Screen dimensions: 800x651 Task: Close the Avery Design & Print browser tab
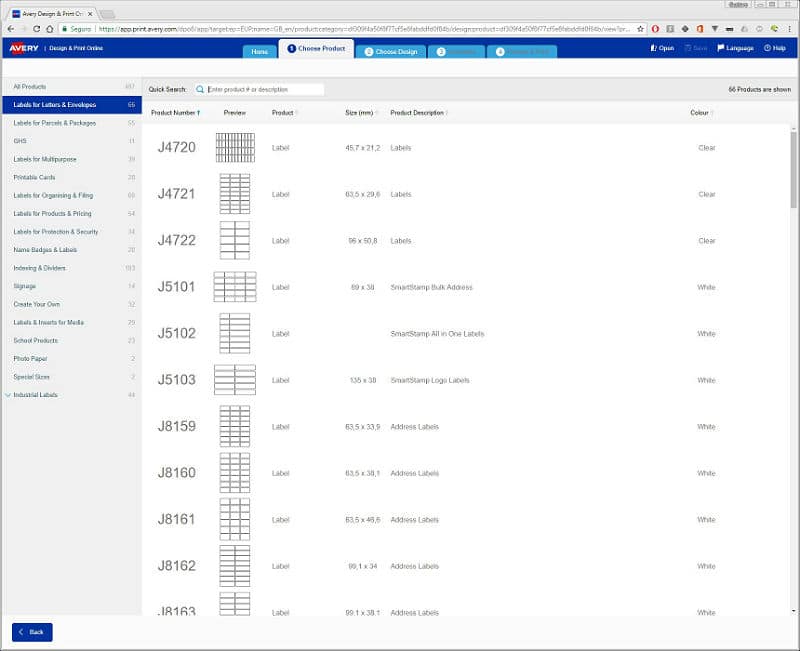90,14
